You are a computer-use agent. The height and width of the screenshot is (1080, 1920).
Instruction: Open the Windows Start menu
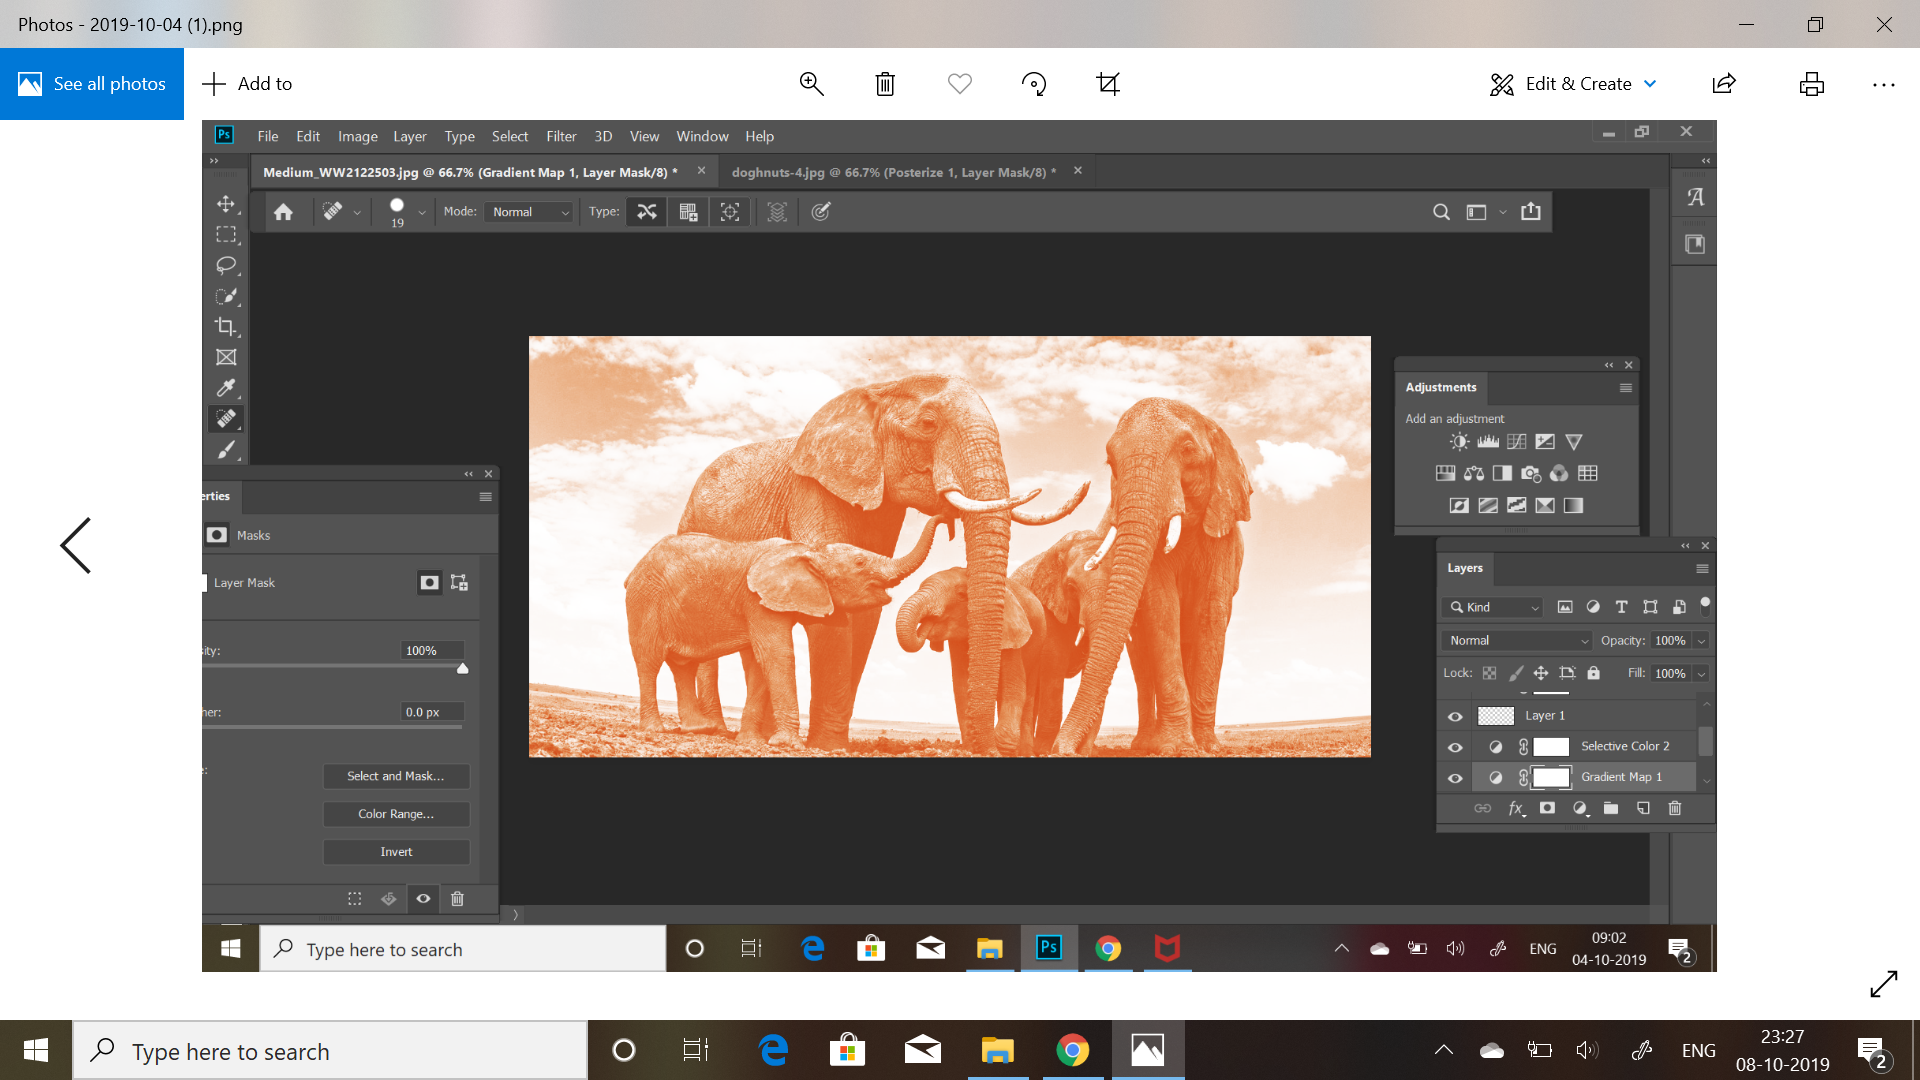36,1050
